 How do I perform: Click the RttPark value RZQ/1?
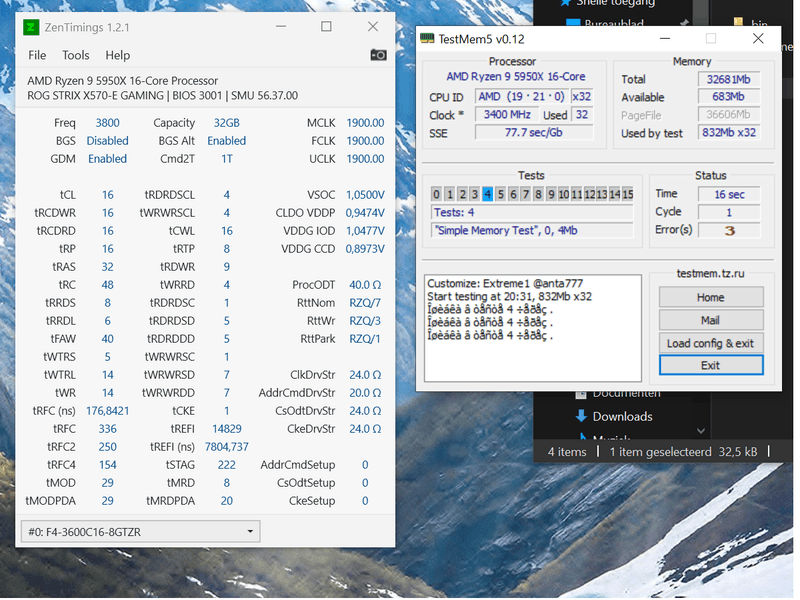365,339
